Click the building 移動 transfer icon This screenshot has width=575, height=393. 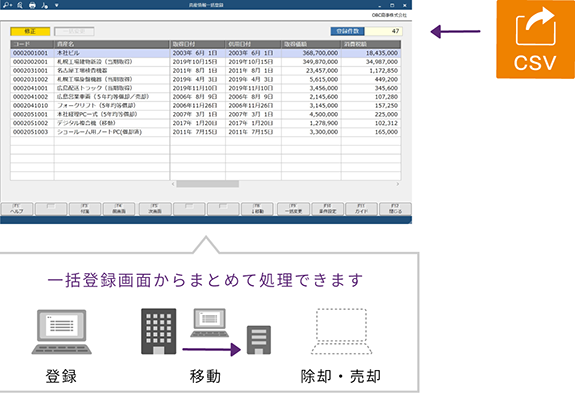point(206,332)
